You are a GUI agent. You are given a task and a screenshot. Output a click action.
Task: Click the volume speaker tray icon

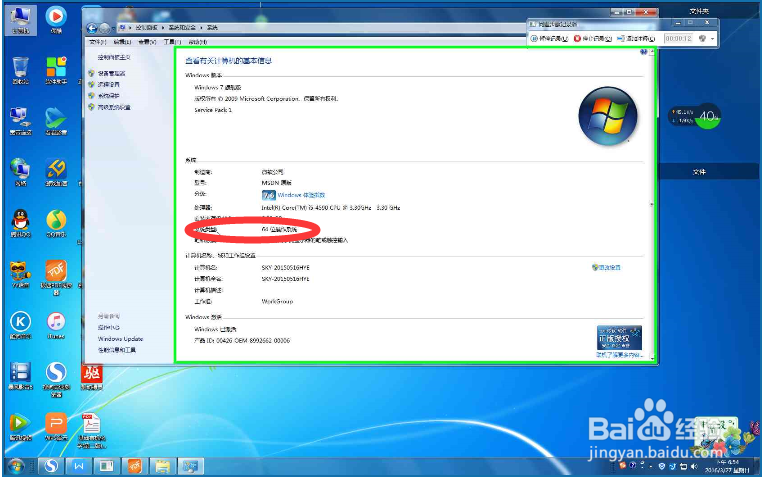(x=694, y=466)
